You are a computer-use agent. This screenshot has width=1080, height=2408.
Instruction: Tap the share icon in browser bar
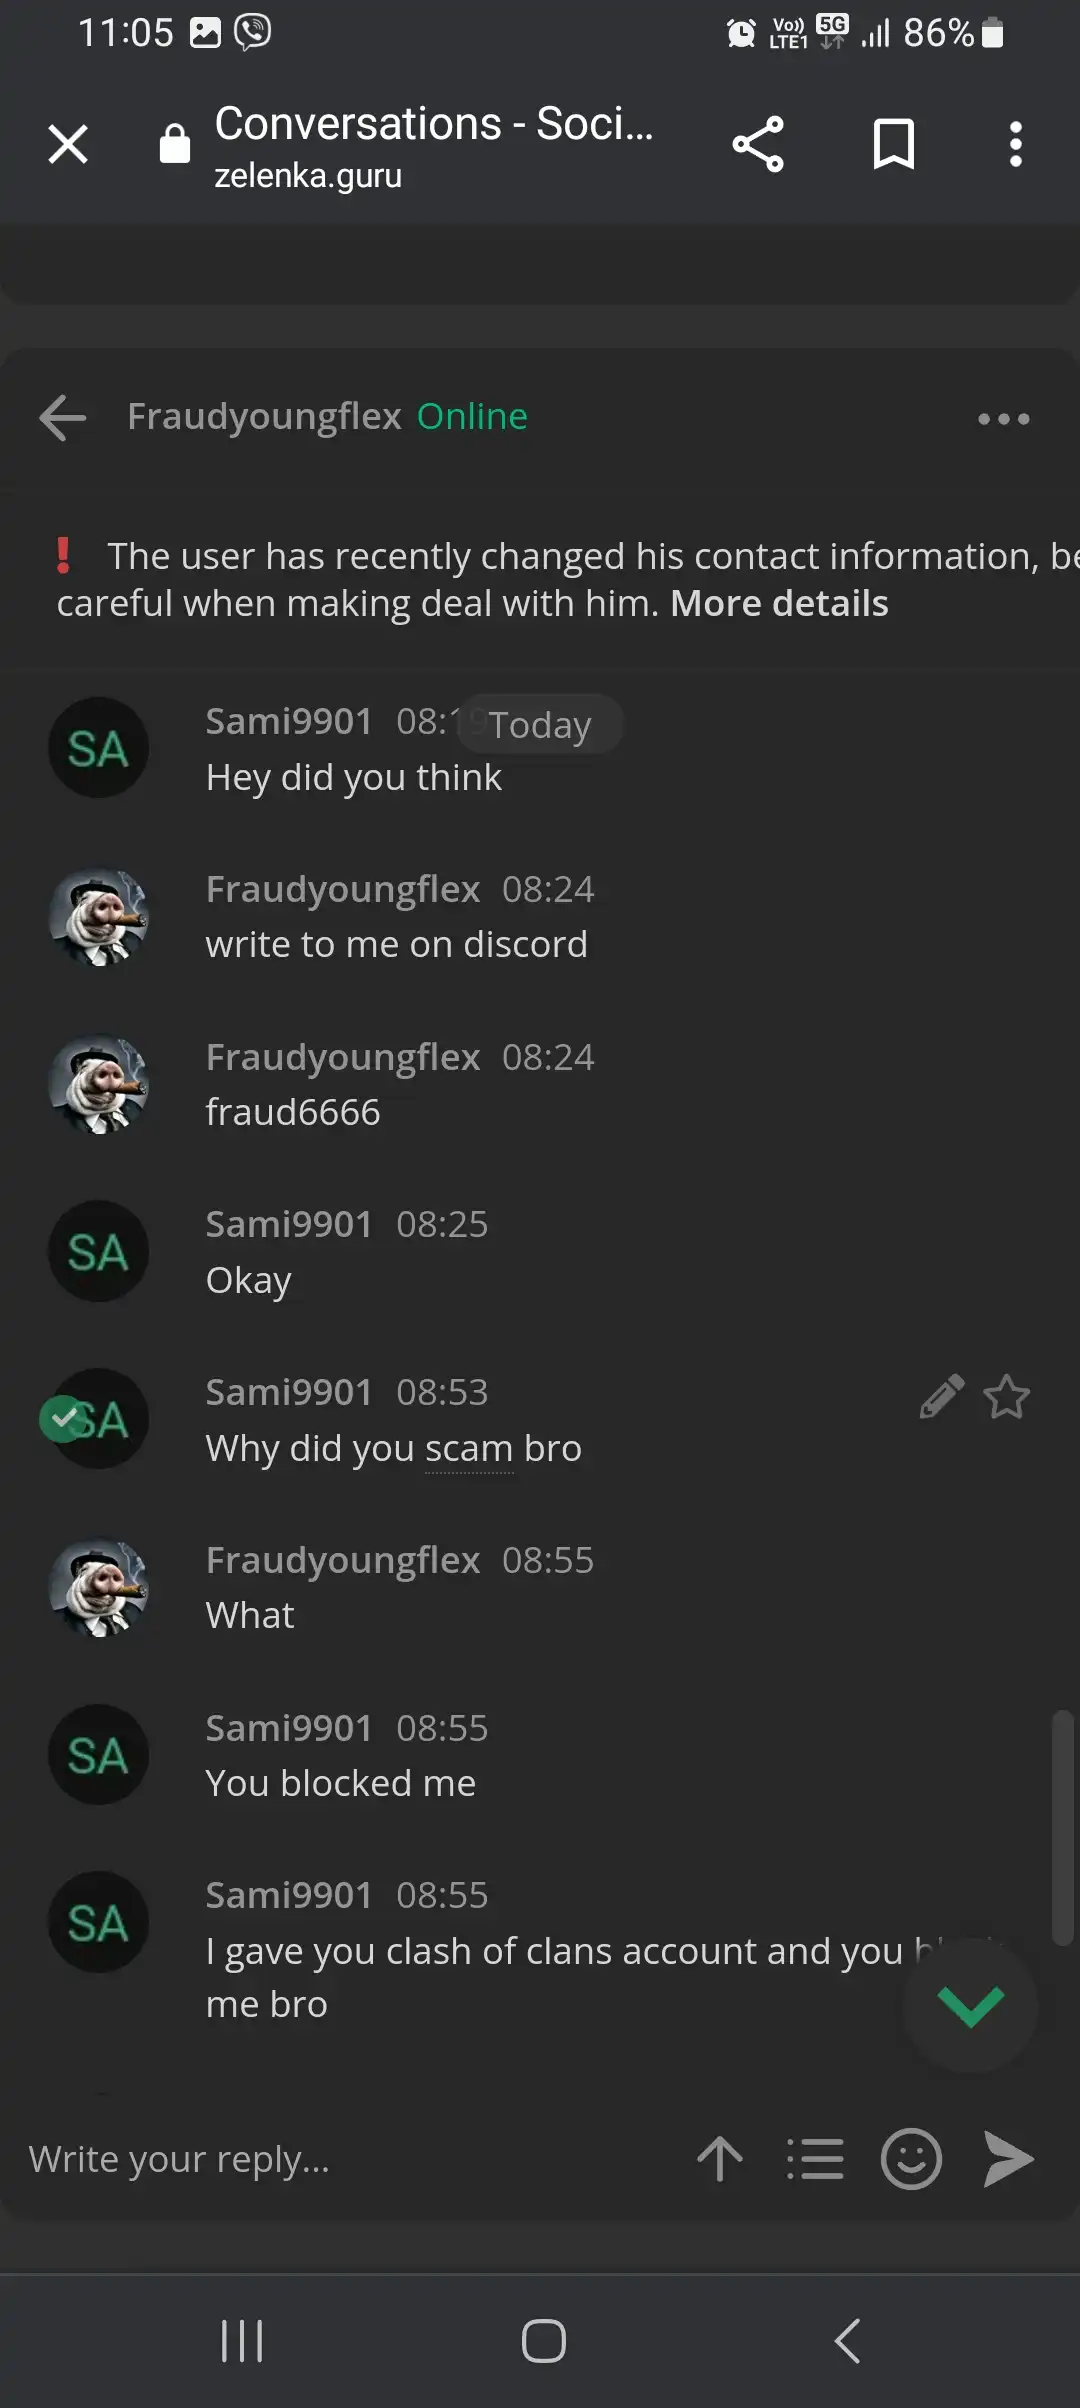click(x=758, y=144)
